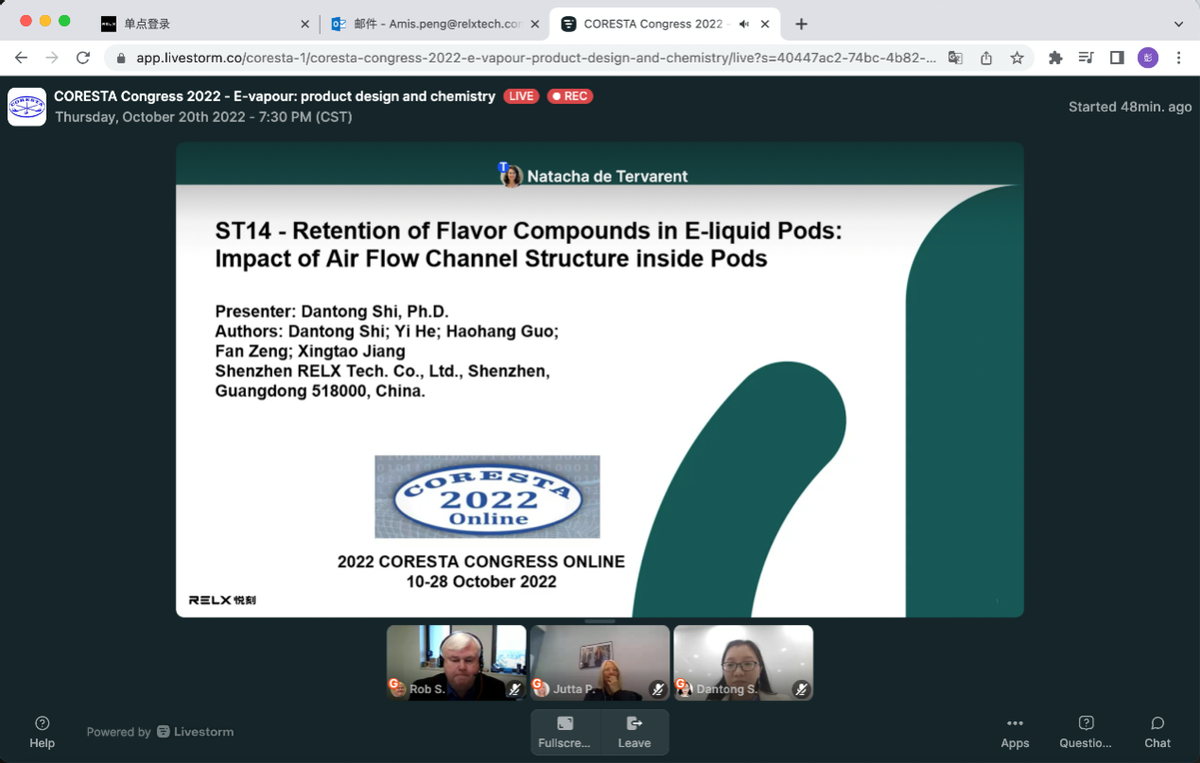Open the Chat panel

pos(1158,732)
